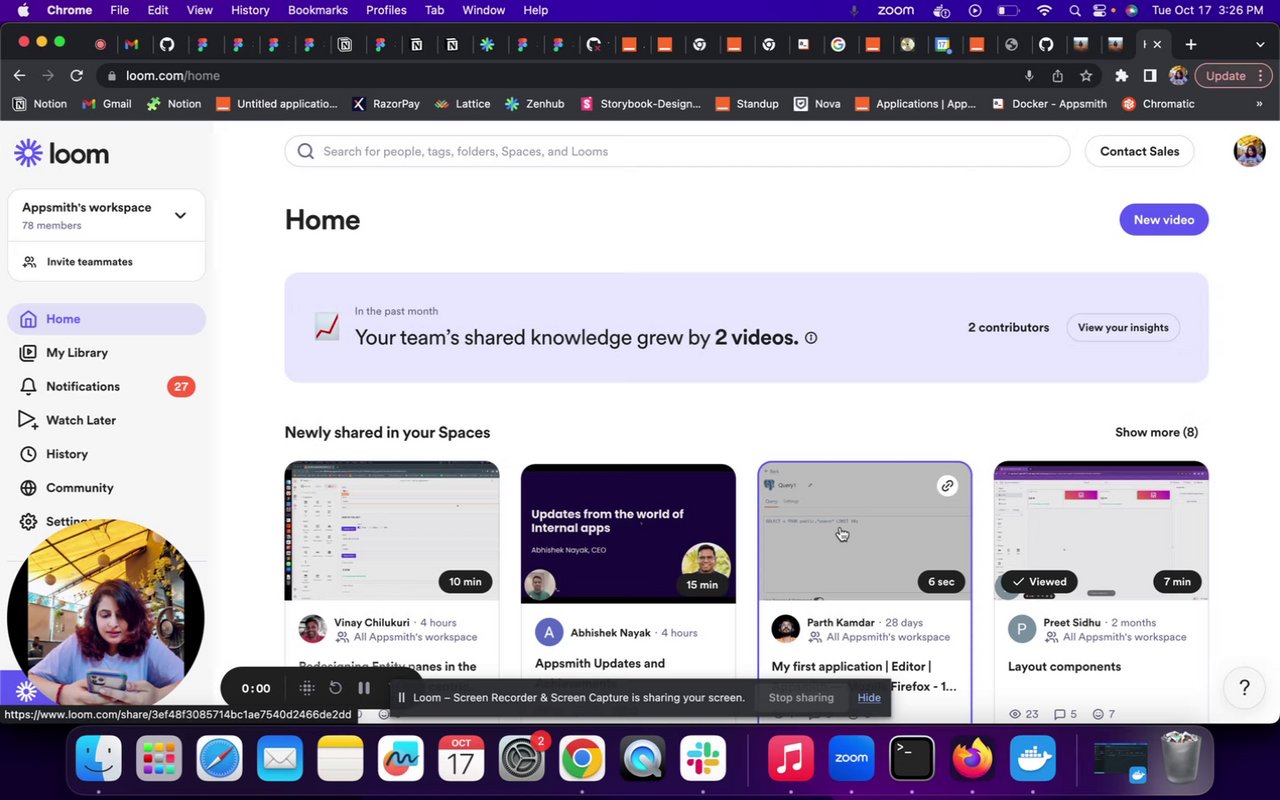Click the 23 views count
Image resolution: width=1280 pixels, height=800 pixels.
pyautogui.click(x=1024, y=714)
